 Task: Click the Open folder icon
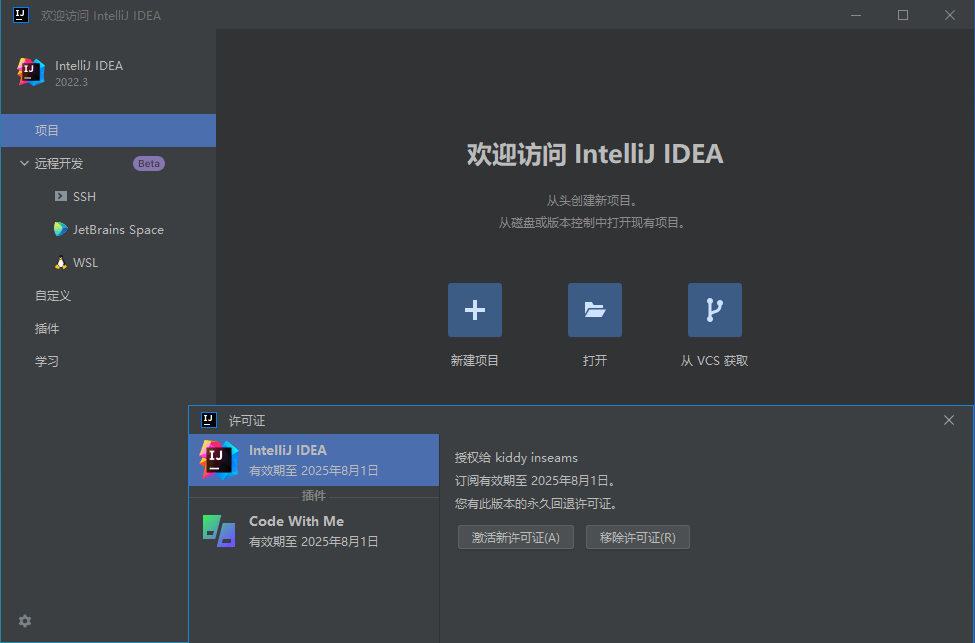594,310
